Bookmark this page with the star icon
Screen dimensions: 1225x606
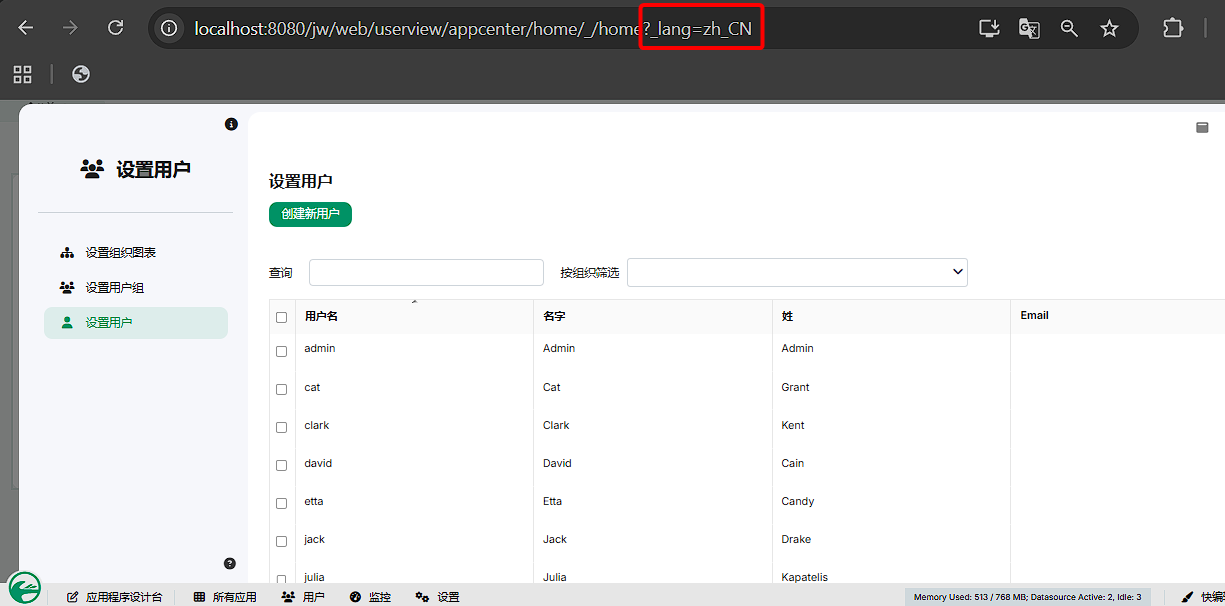1109,29
